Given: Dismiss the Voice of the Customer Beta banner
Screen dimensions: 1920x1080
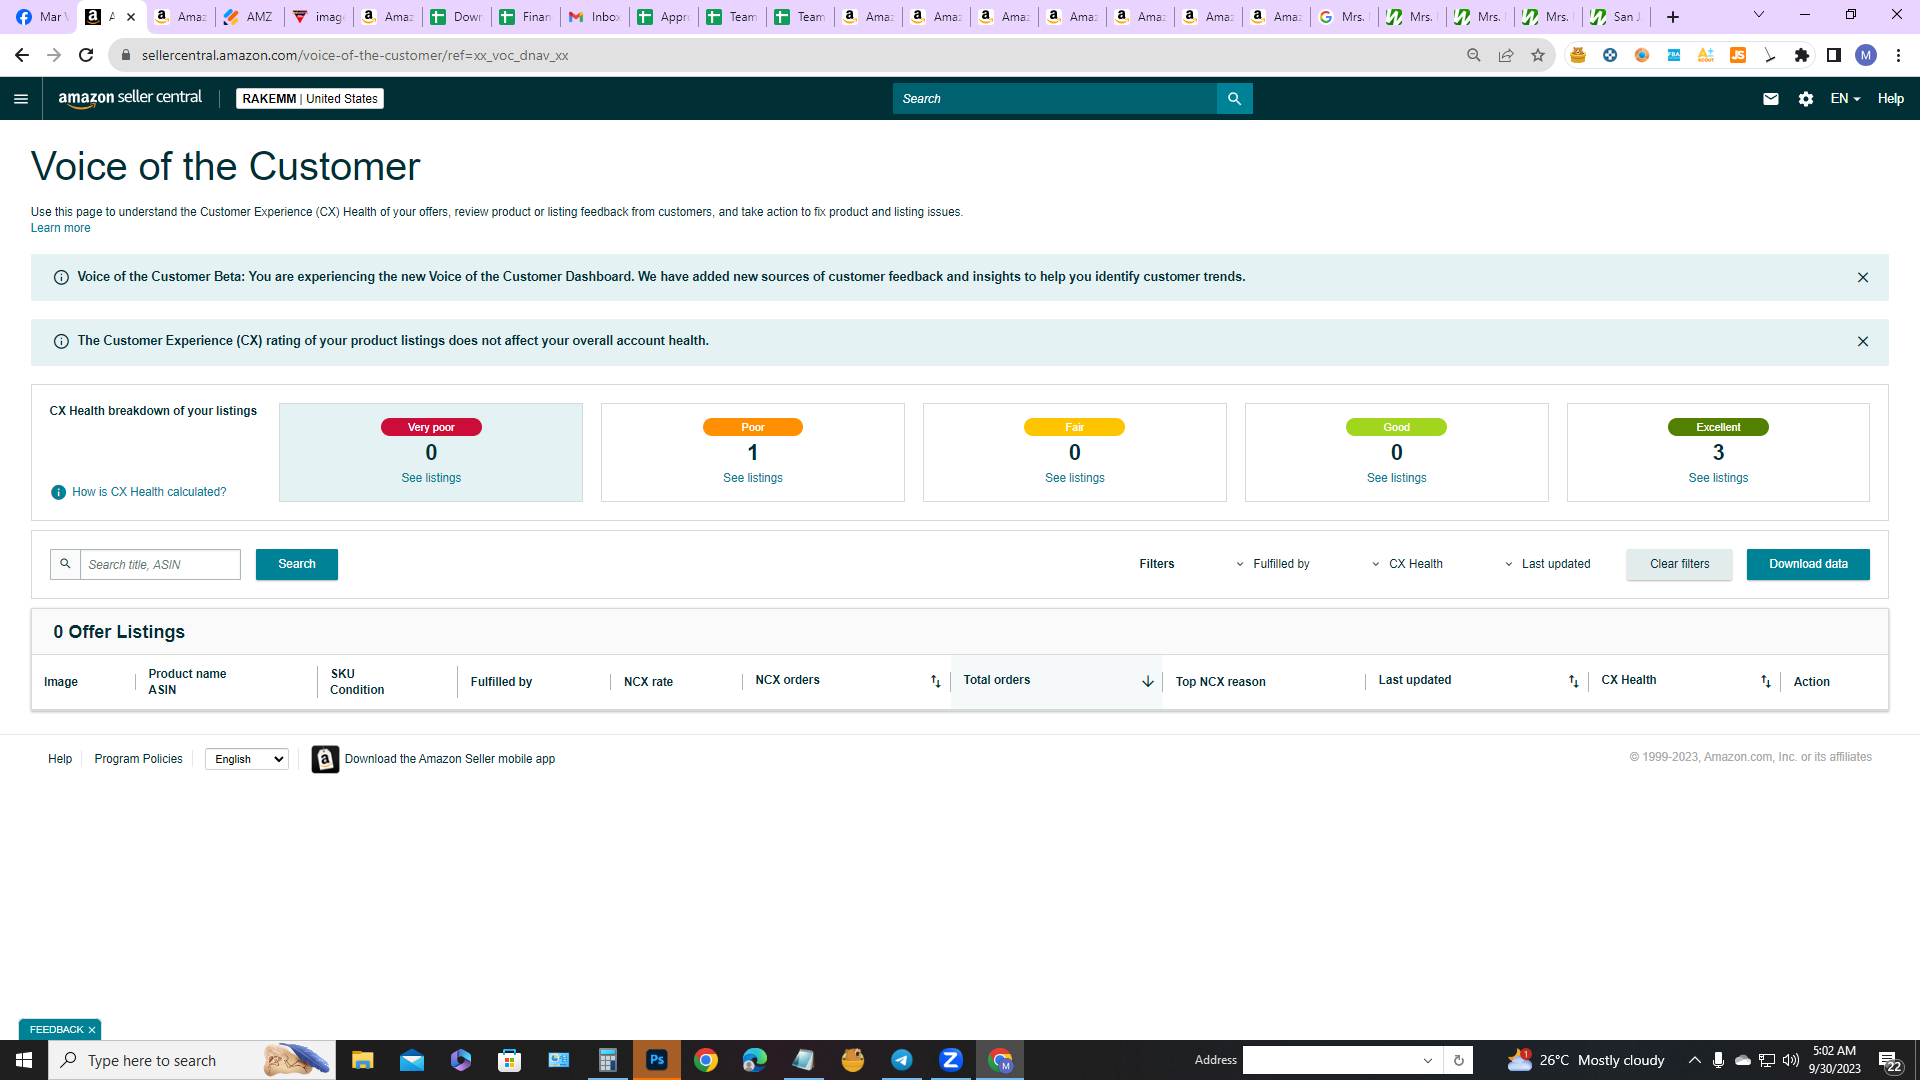Looking at the screenshot, I should pos(1863,278).
